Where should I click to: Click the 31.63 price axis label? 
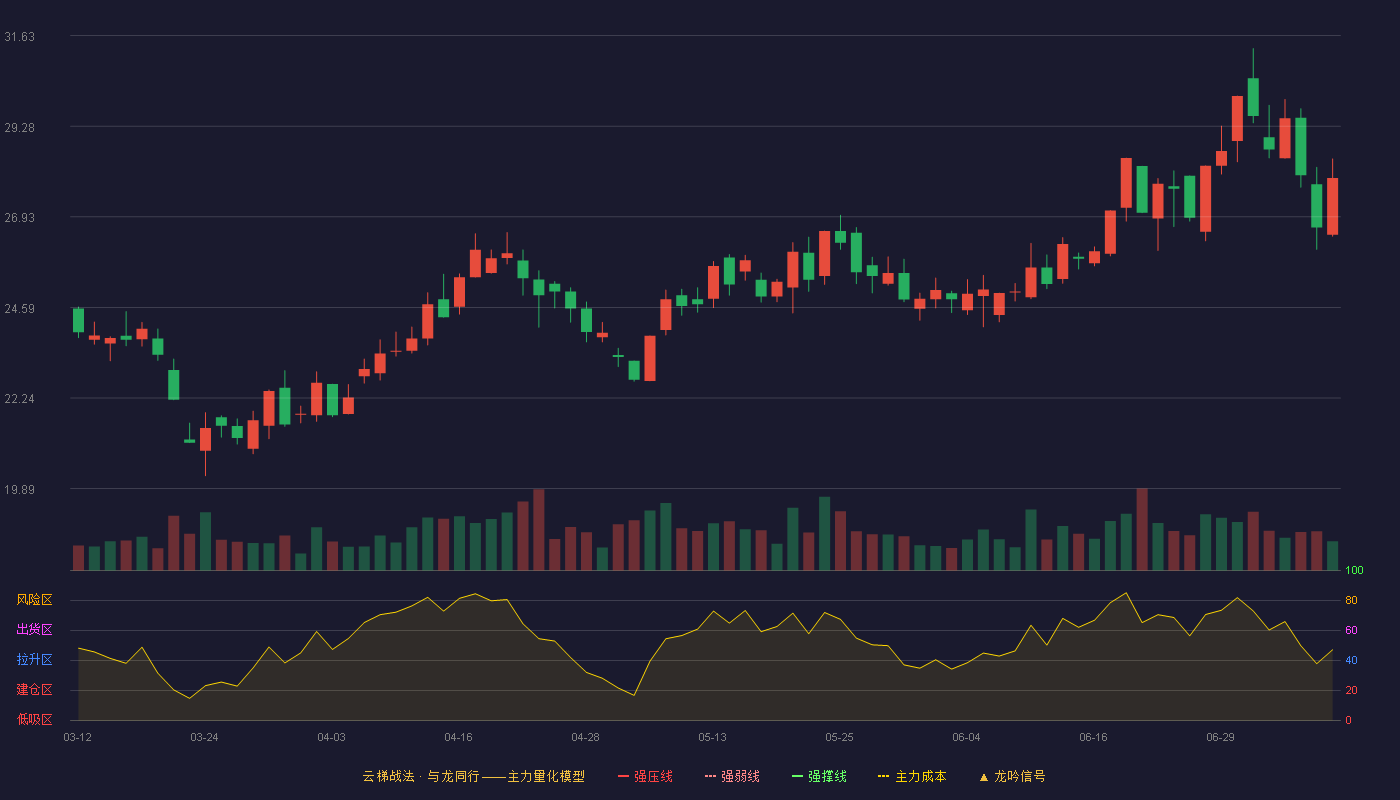click(19, 37)
